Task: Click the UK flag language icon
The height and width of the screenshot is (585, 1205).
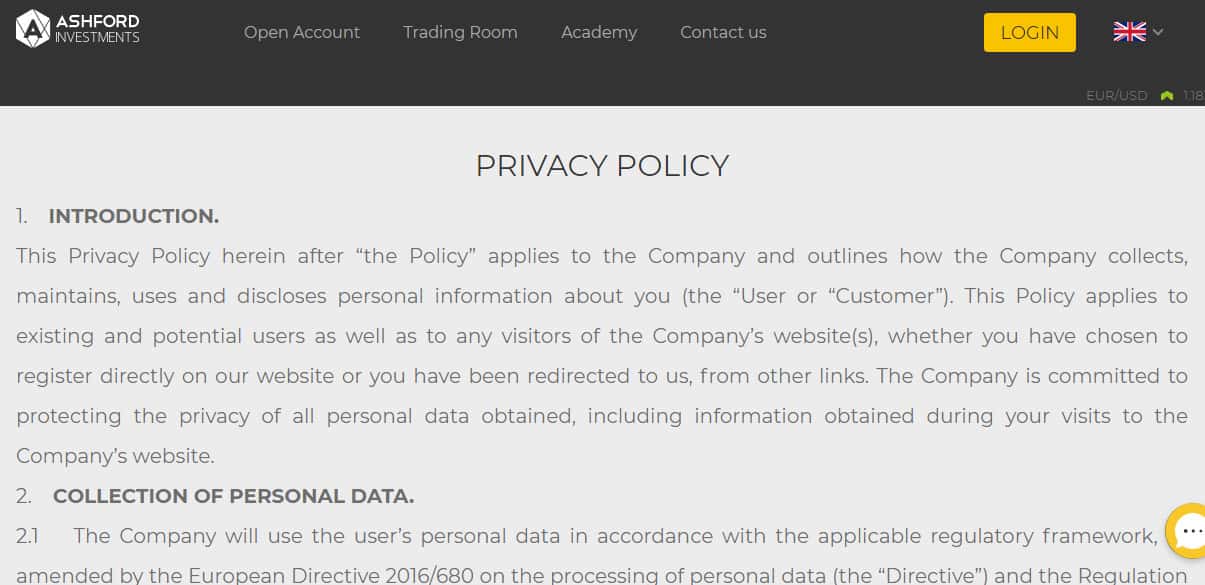Action: (1129, 32)
